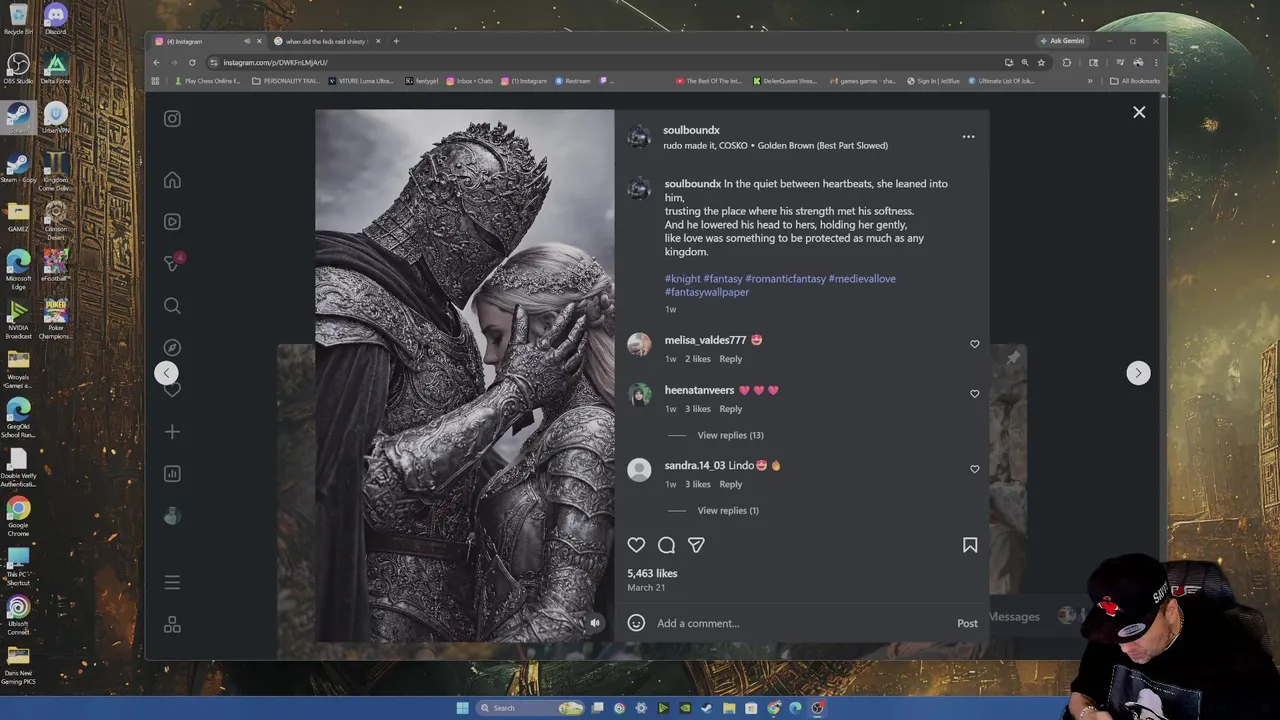Open the audio link Golden Brown (Best Part Slowed)
This screenshot has height=720, width=1280.
pos(823,146)
